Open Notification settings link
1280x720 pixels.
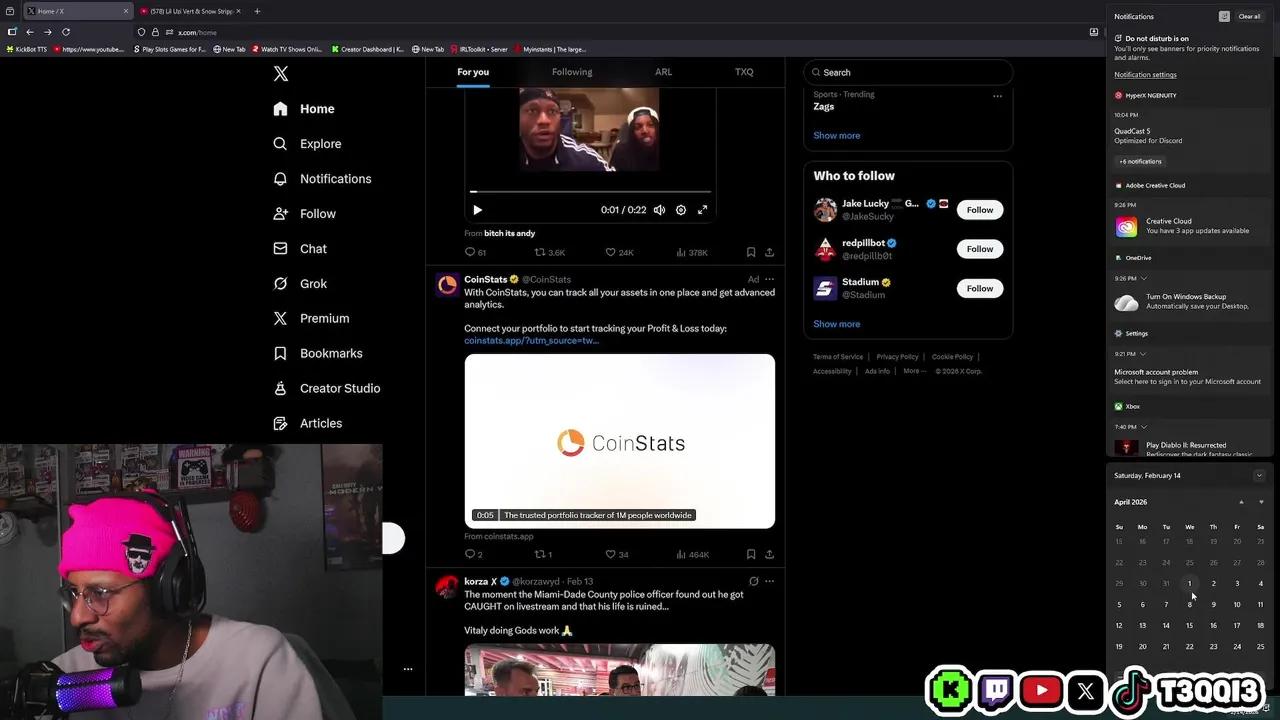point(1145,75)
